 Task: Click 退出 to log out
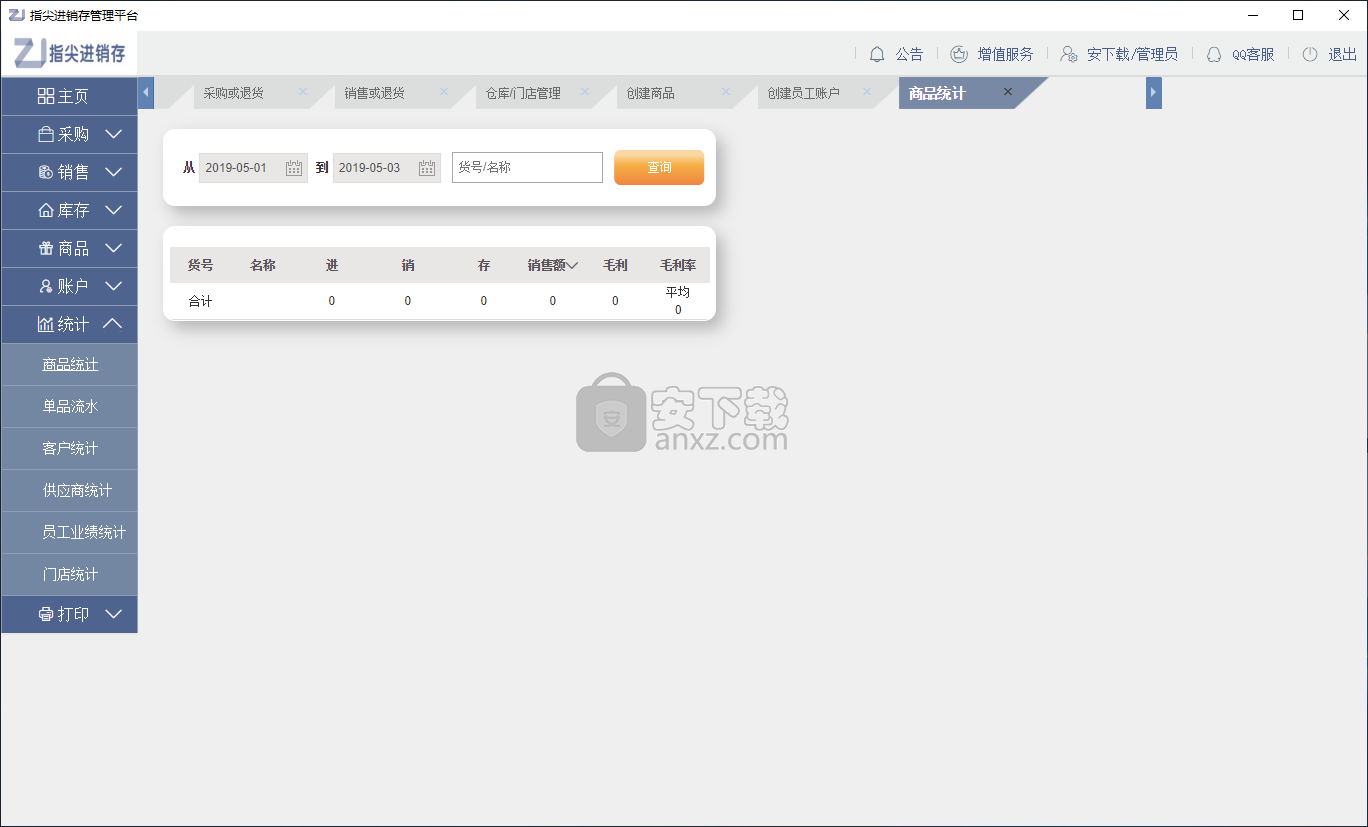pos(1342,54)
